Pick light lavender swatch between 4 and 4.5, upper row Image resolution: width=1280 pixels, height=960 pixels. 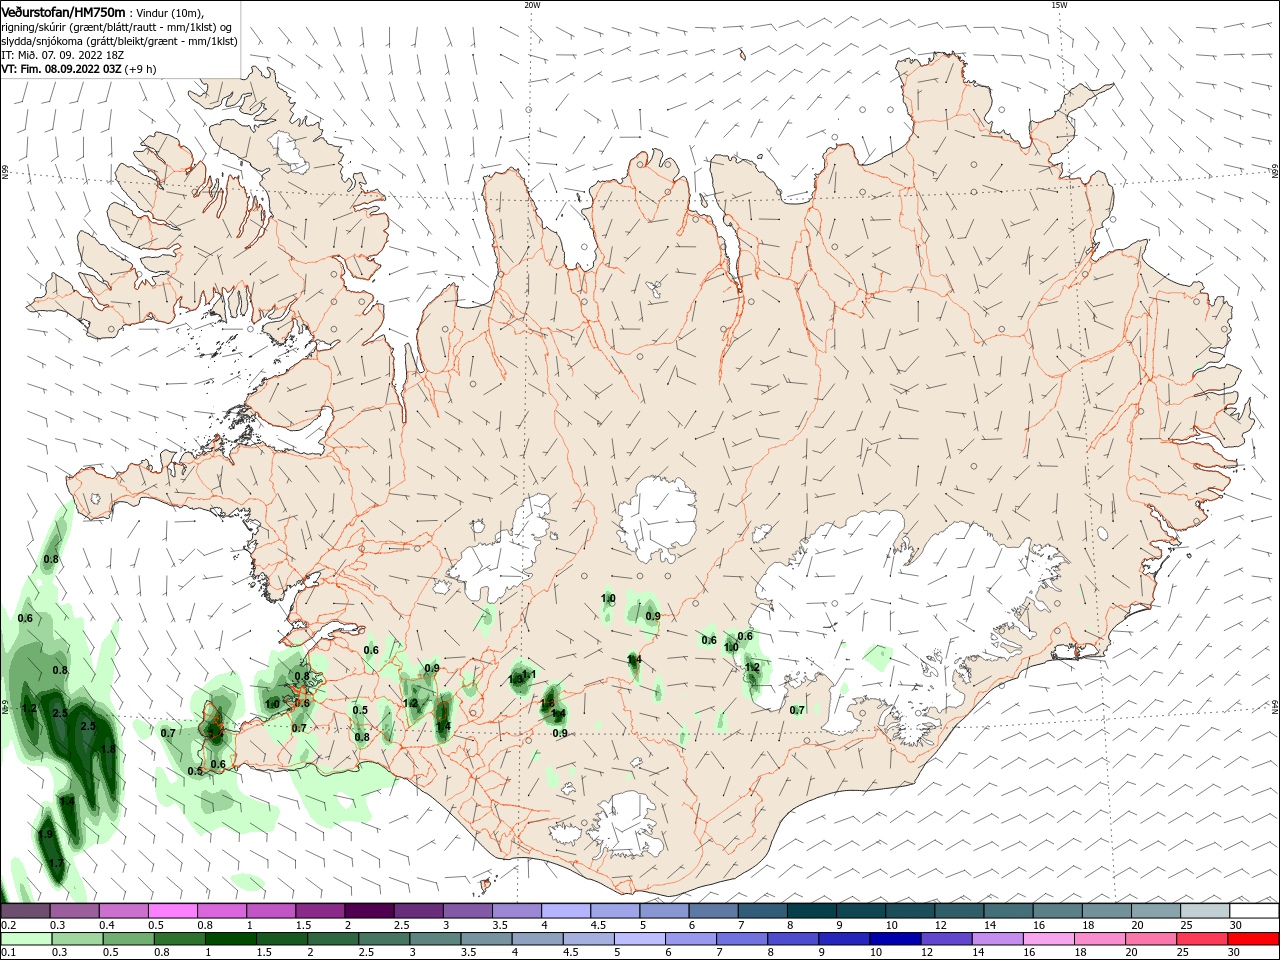click(565, 911)
